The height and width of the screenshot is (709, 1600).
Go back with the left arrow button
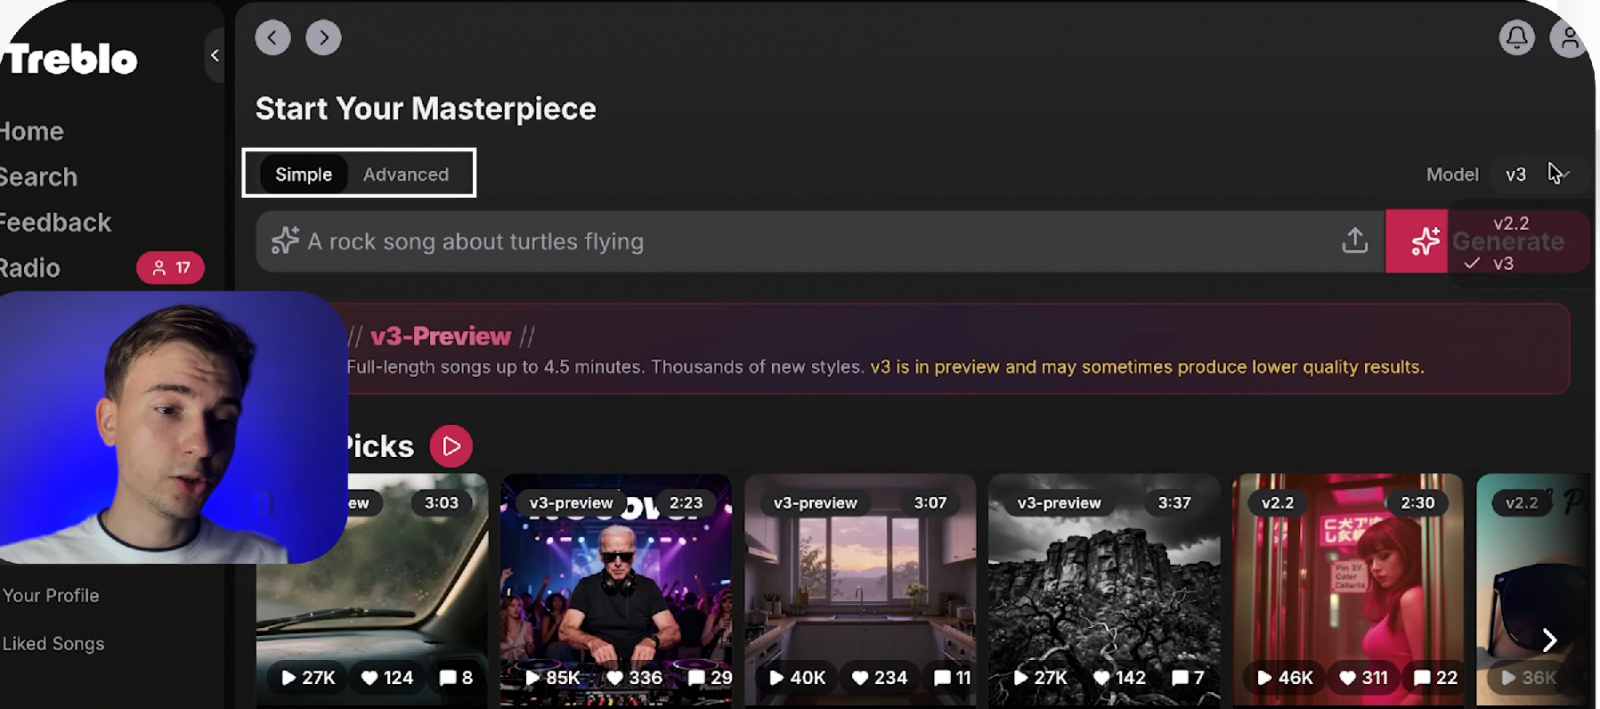pos(273,38)
